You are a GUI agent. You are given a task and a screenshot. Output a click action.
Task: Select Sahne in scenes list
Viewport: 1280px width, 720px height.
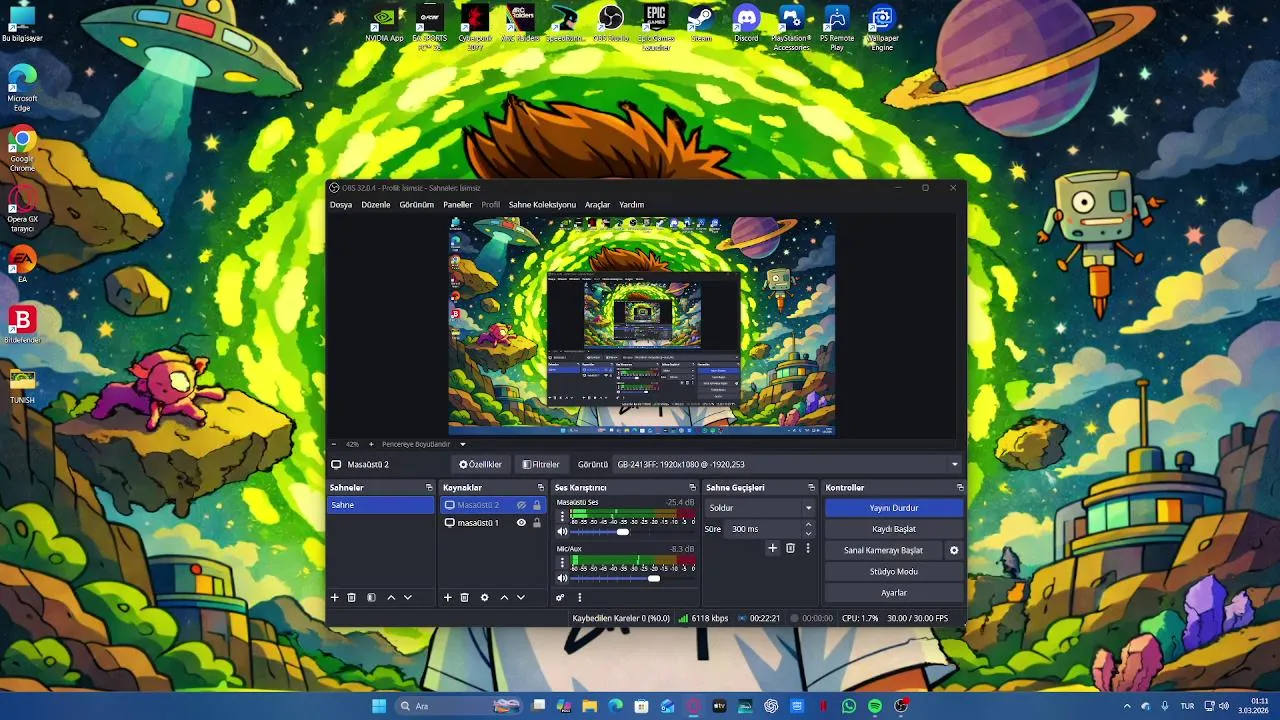381,505
